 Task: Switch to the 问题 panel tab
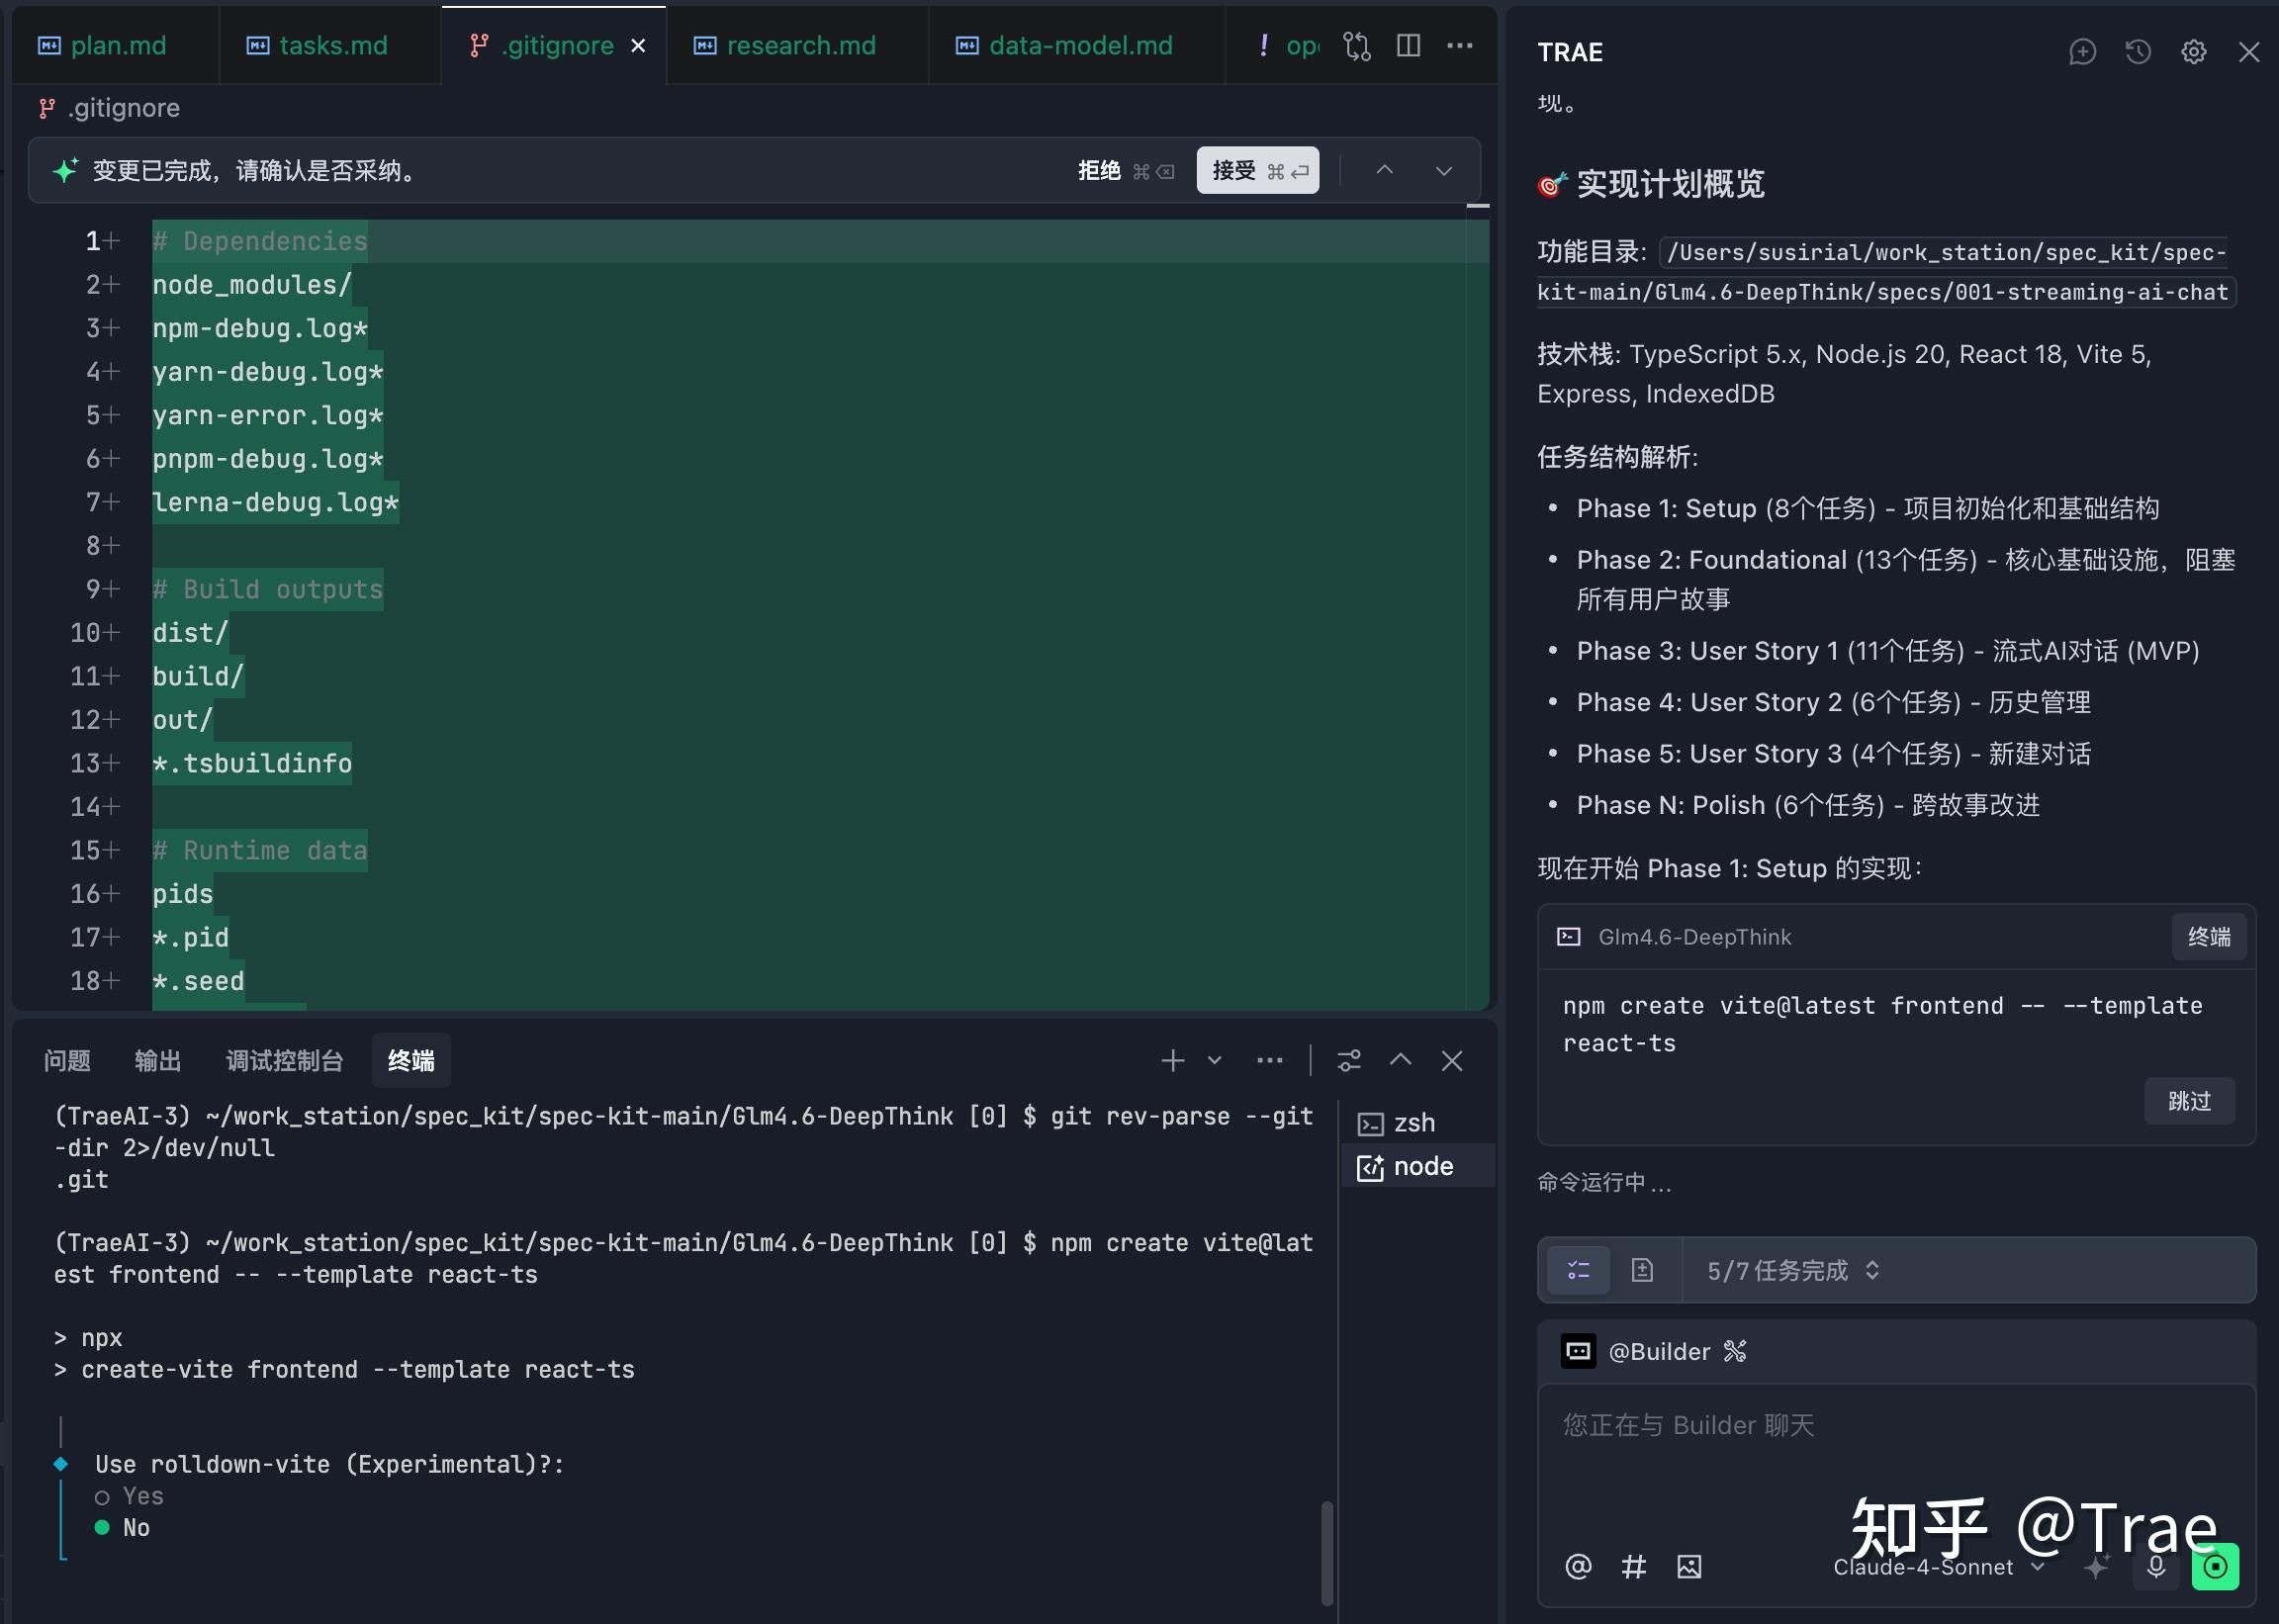(x=66, y=1060)
